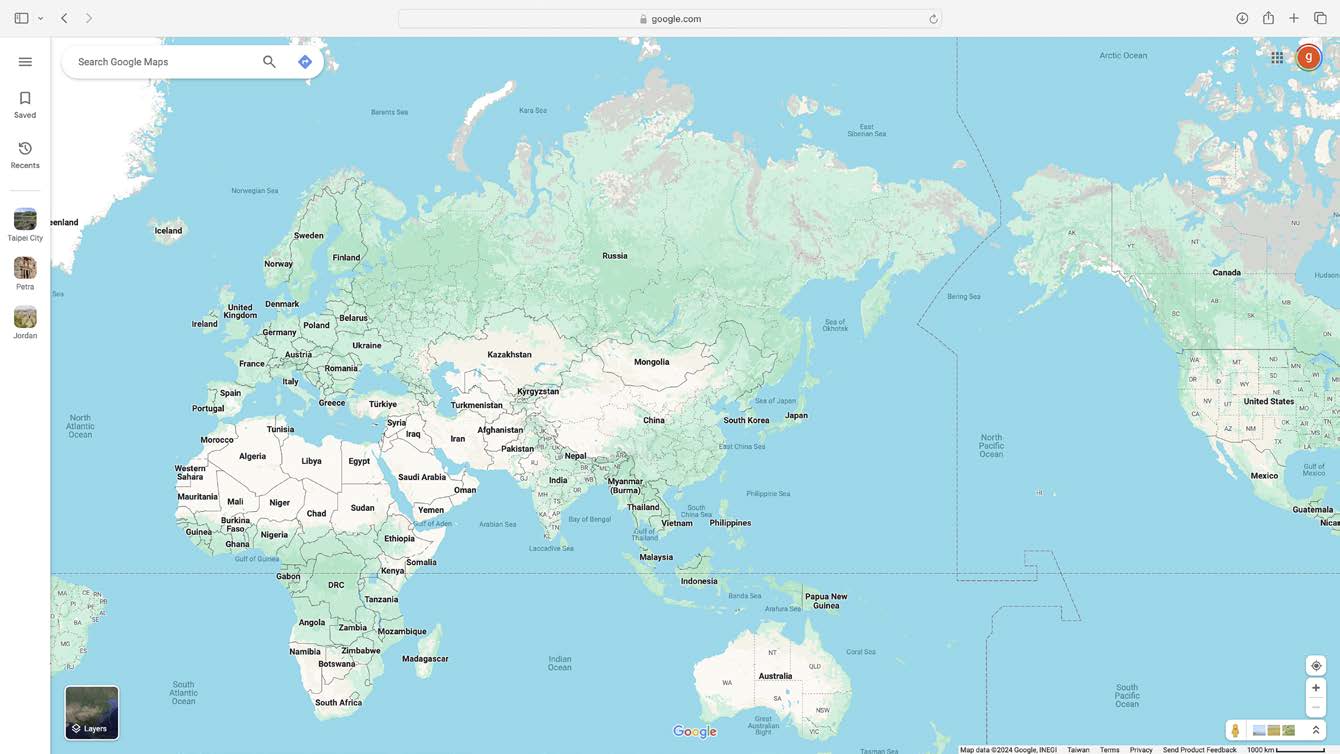Click the Australia label on map
This screenshot has width=1340, height=754.
775,676
